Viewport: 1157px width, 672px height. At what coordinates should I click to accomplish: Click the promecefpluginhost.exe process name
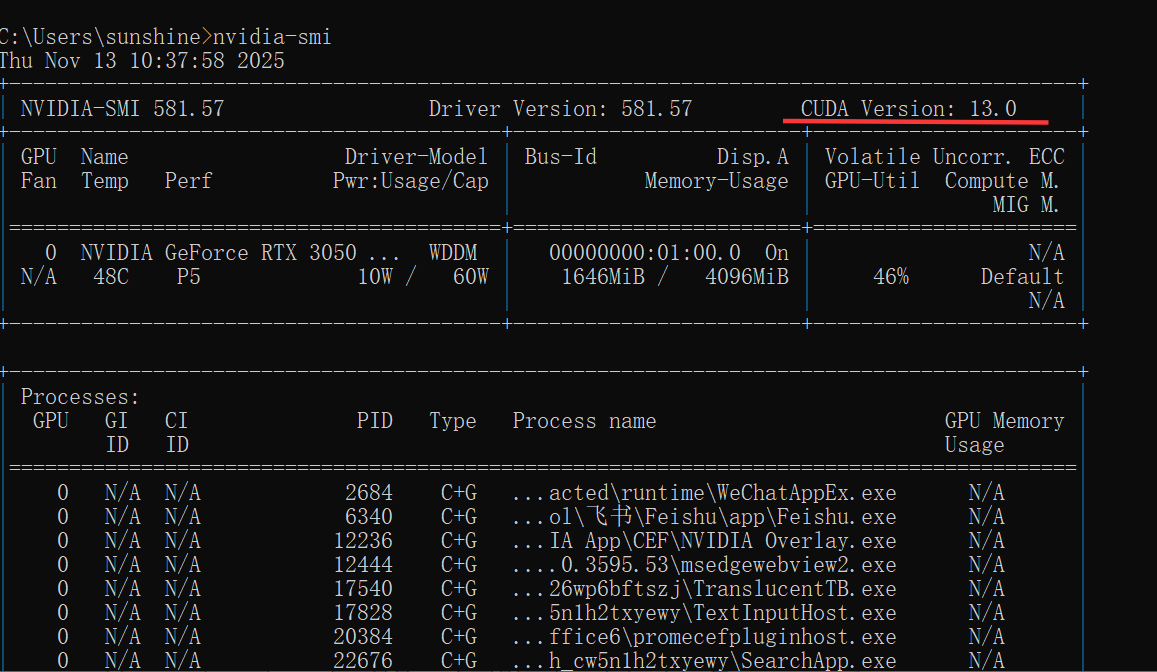[764, 637]
